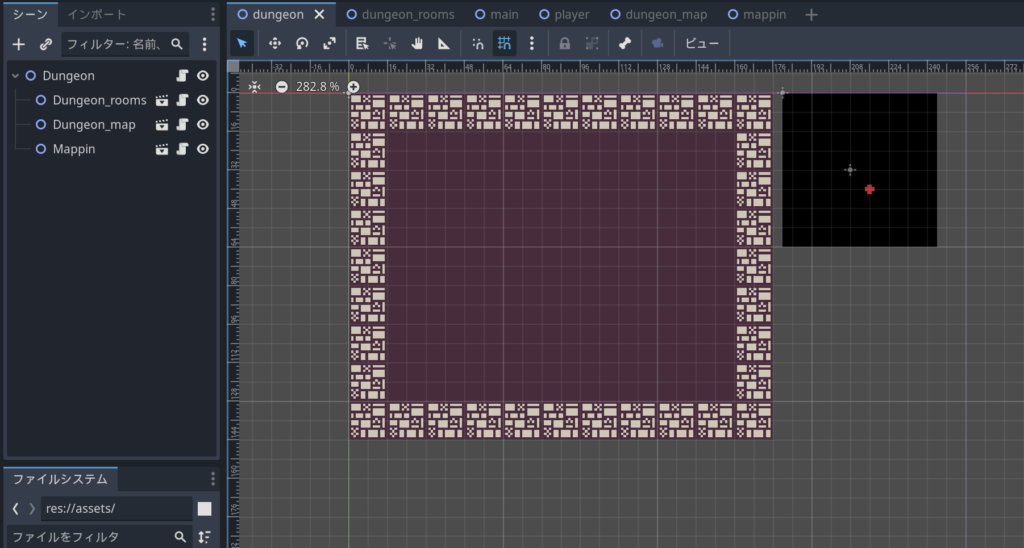
Task: Click the bone skeleton options icon
Action: (624, 44)
